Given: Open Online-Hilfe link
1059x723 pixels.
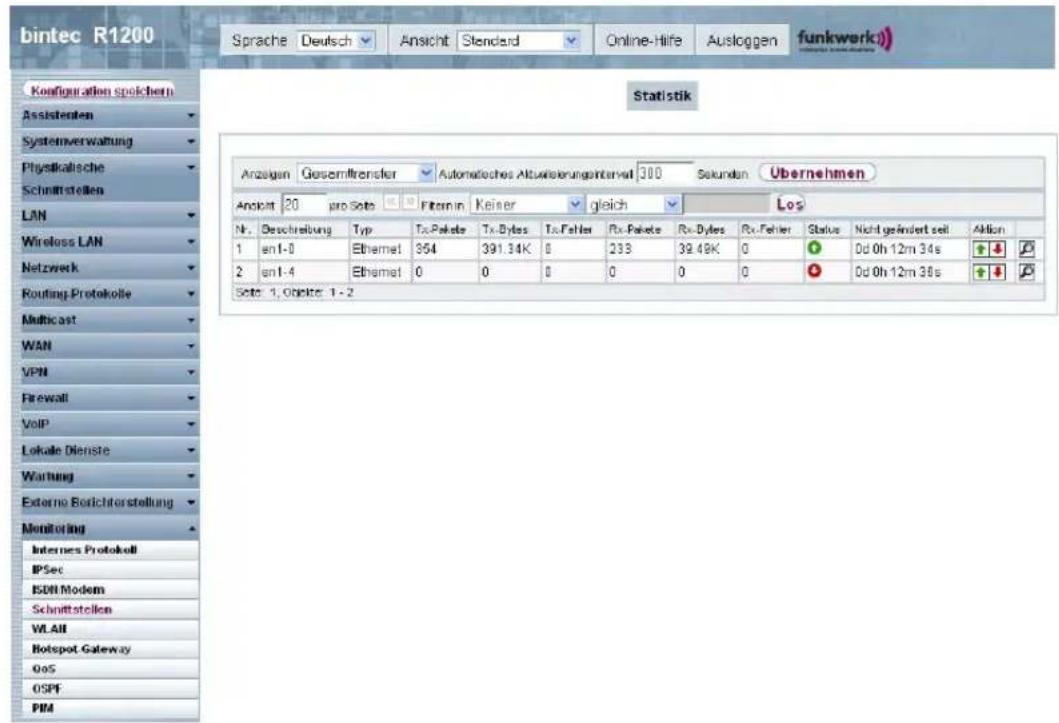Looking at the screenshot, I should point(644,41).
